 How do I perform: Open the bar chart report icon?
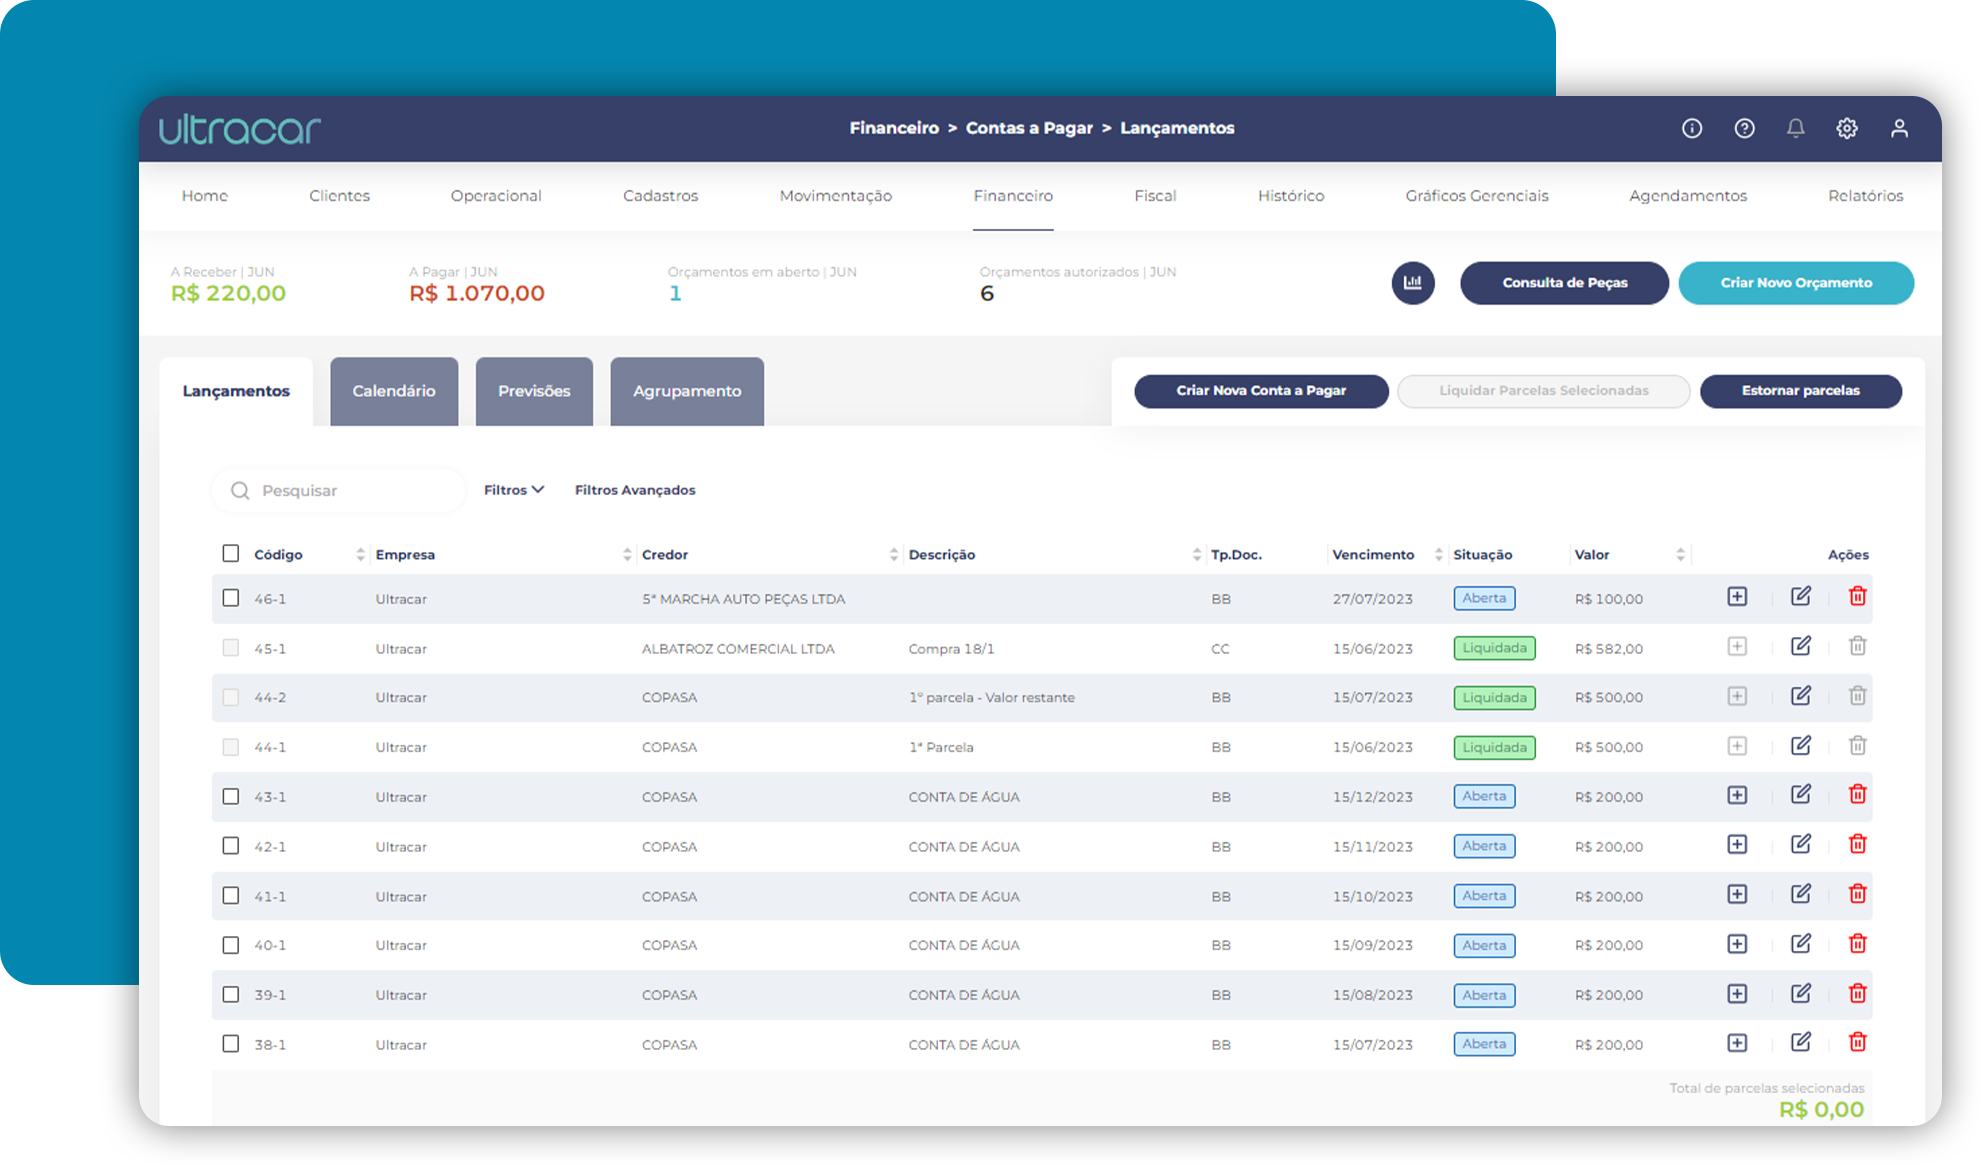[1413, 283]
